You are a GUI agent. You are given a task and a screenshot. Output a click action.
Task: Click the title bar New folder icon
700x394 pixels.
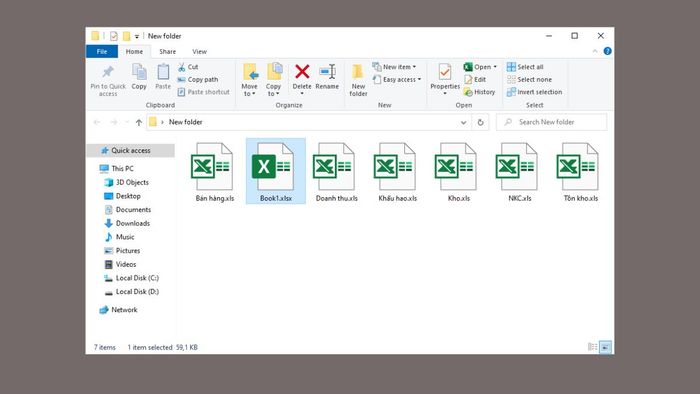point(126,36)
